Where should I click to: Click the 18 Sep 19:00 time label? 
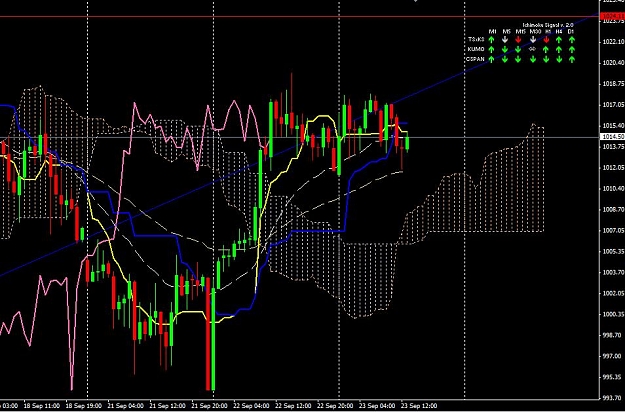83,406
